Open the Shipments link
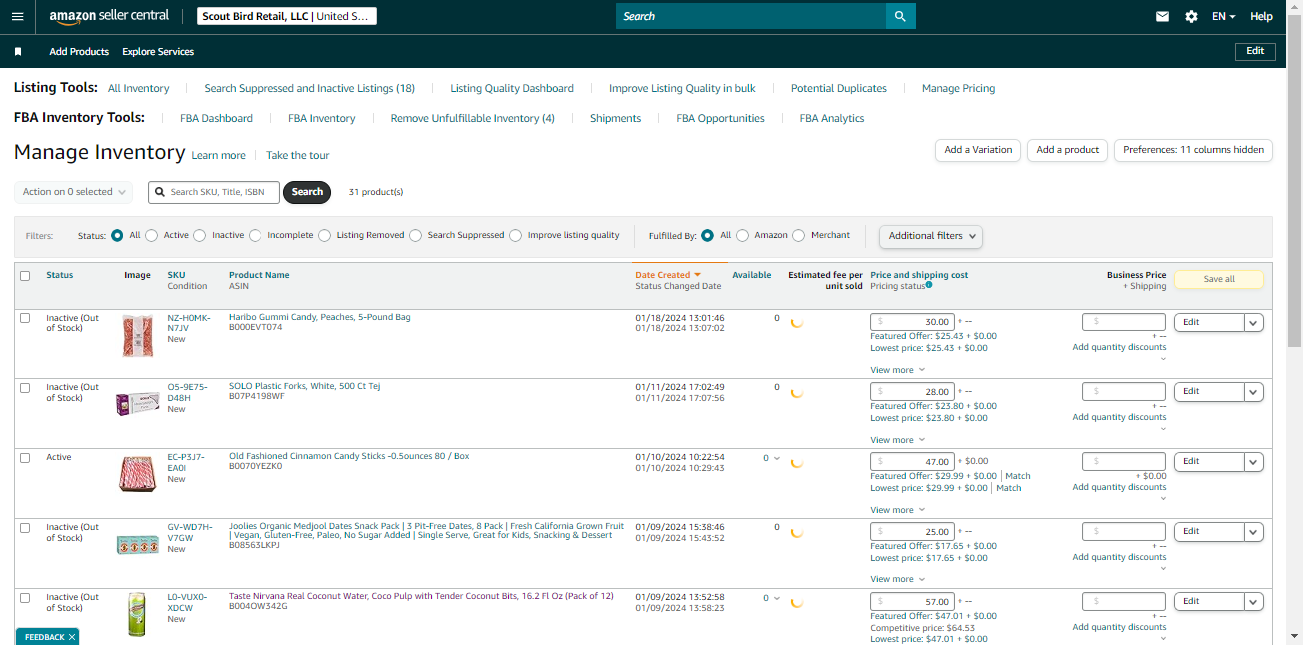This screenshot has height=645, width=1303. (x=615, y=118)
